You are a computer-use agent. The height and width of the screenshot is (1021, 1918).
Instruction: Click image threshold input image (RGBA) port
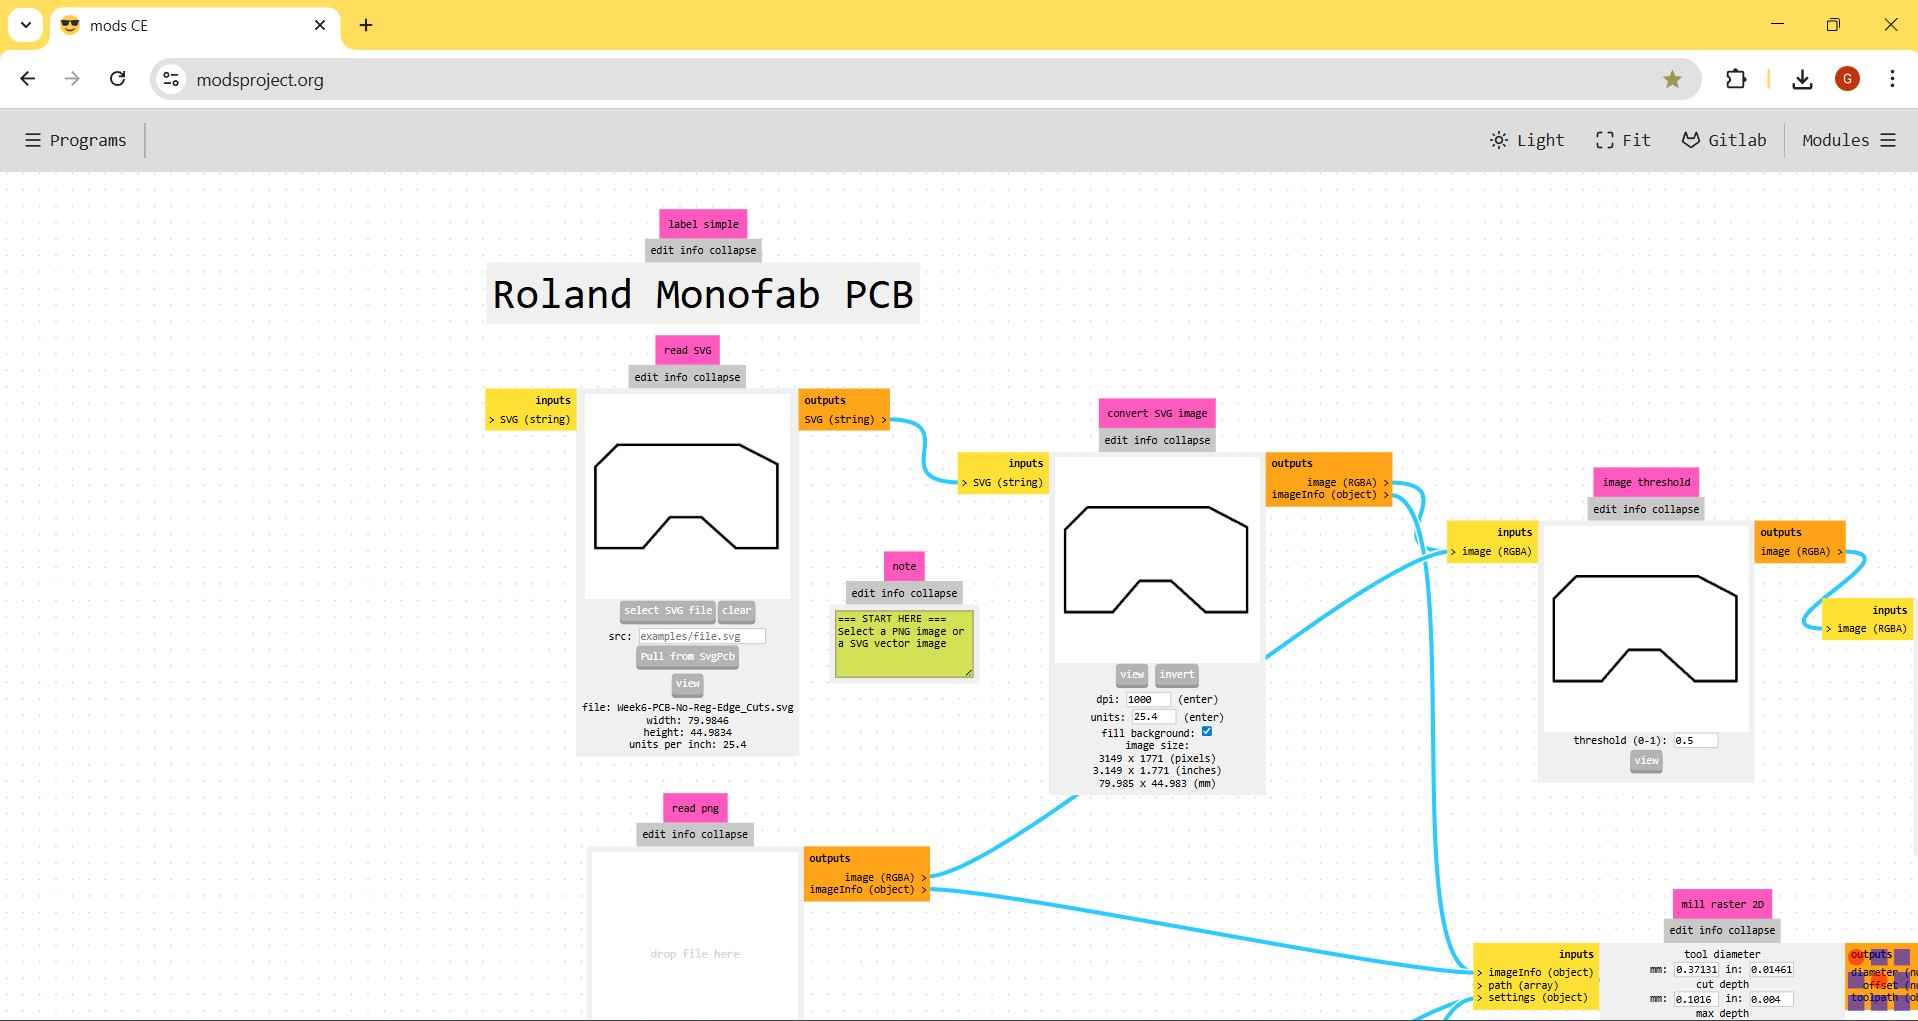[x=1492, y=552]
